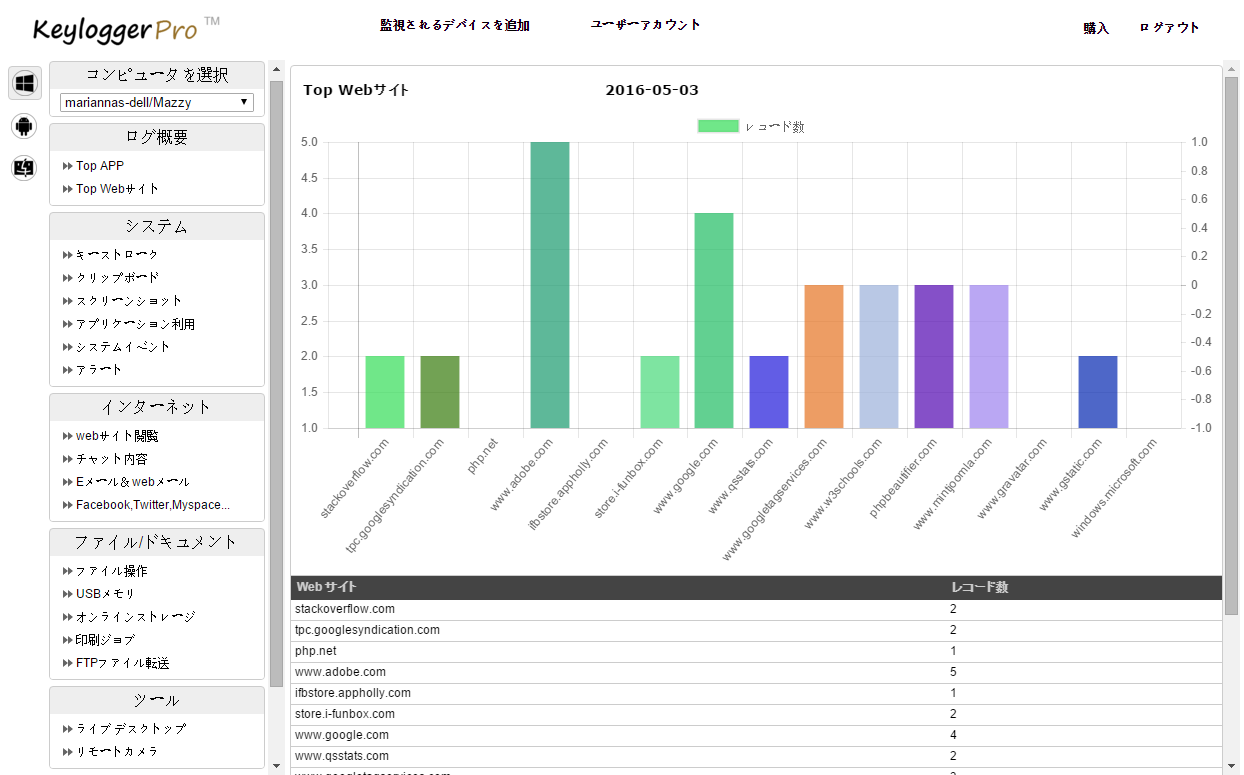The height and width of the screenshot is (775, 1244).
Task: Click the 2016-05-03 date text
Action: 652,90
